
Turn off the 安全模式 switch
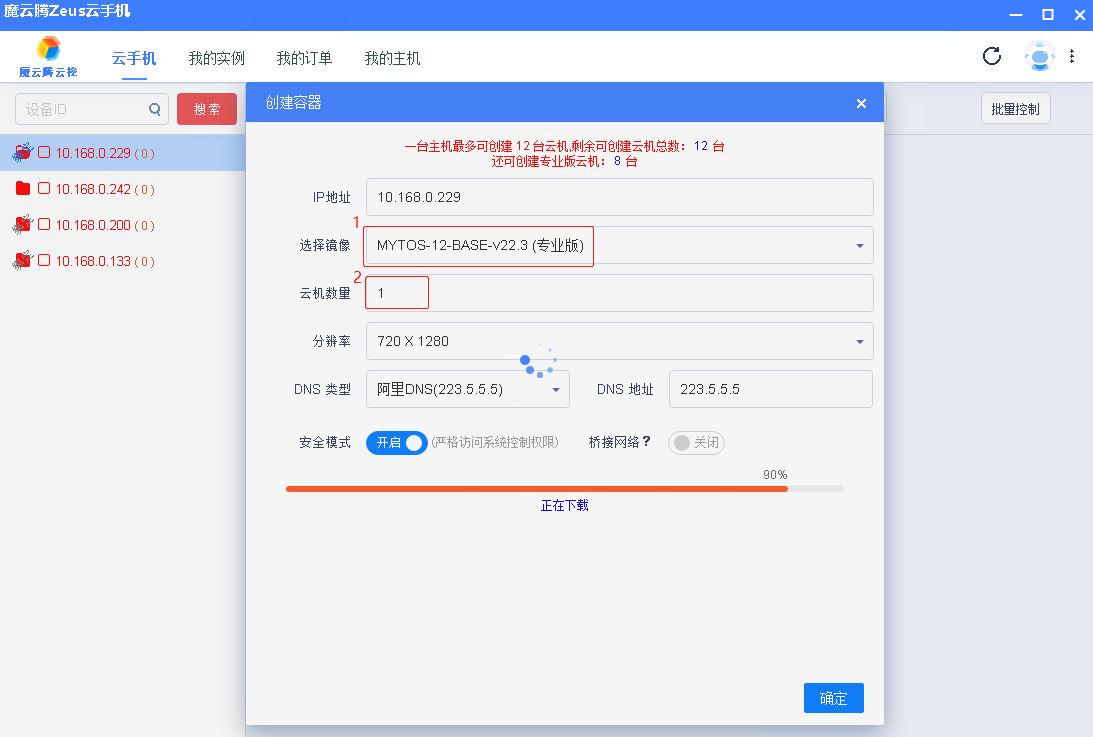397,443
